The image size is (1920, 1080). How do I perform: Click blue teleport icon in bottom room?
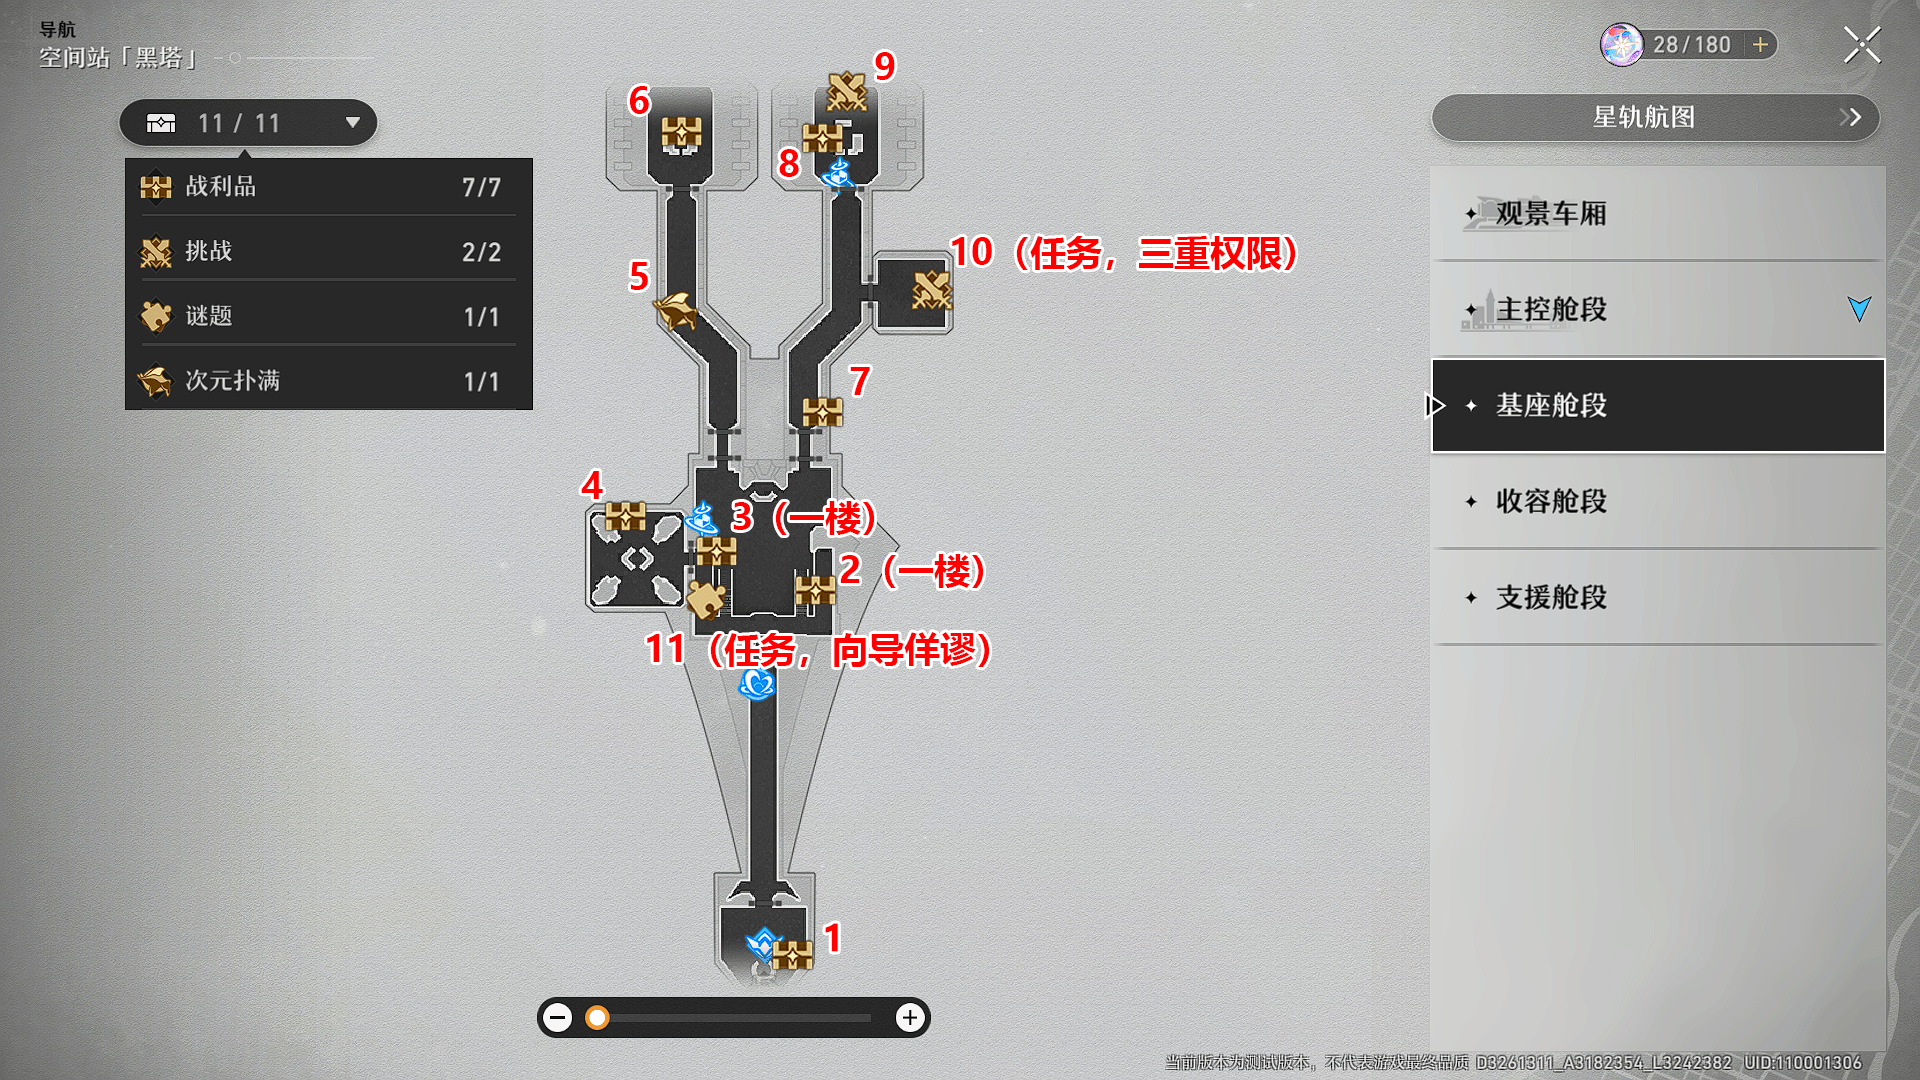[763, 944]
